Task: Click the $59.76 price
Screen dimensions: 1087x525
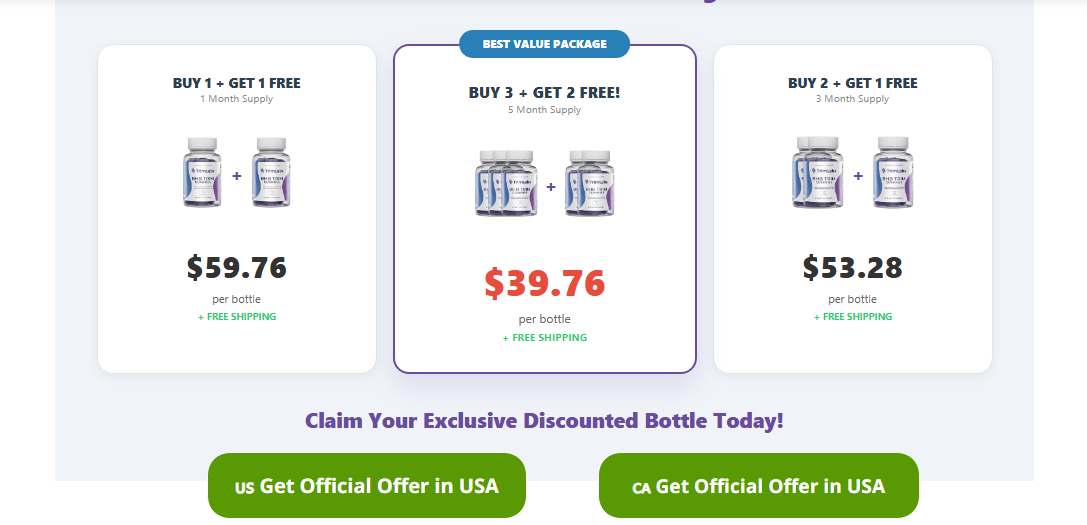Action: pos(236,267)
